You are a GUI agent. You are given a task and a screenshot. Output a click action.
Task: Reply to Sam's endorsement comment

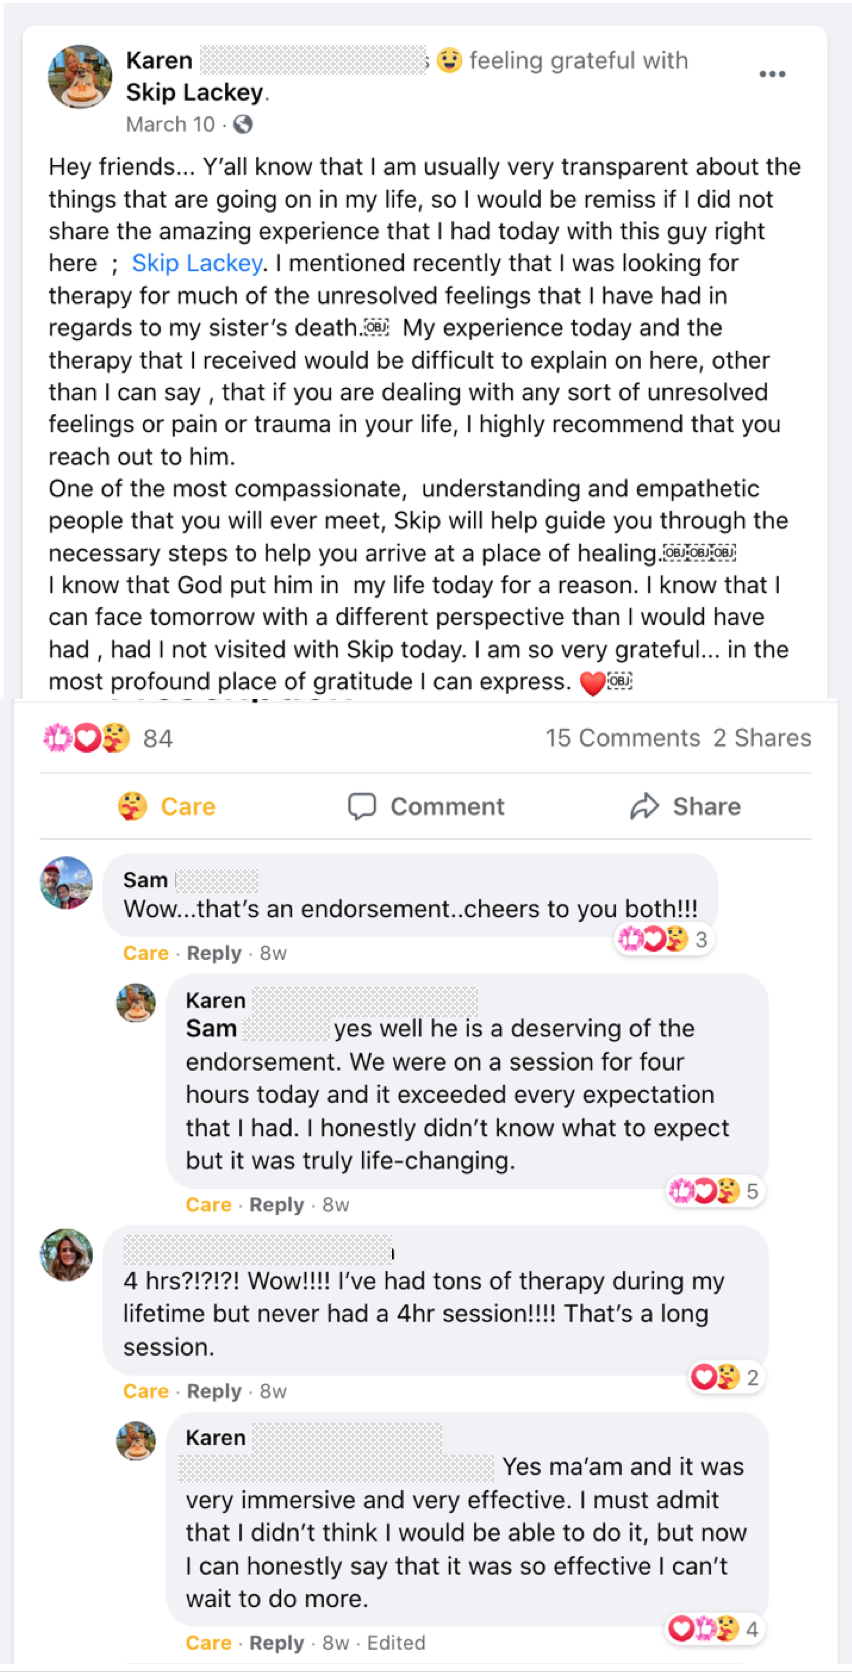click(x=214, y=953)
